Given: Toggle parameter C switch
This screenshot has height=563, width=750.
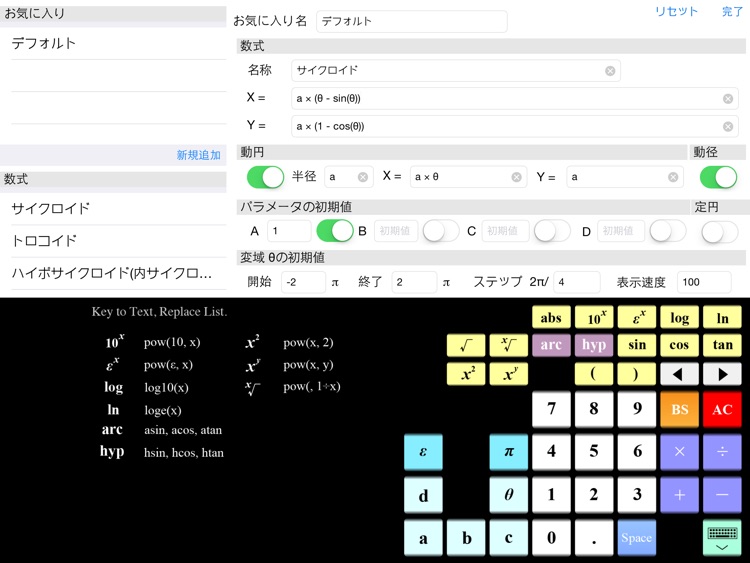Looking at the screenshot, I should 552,231.
